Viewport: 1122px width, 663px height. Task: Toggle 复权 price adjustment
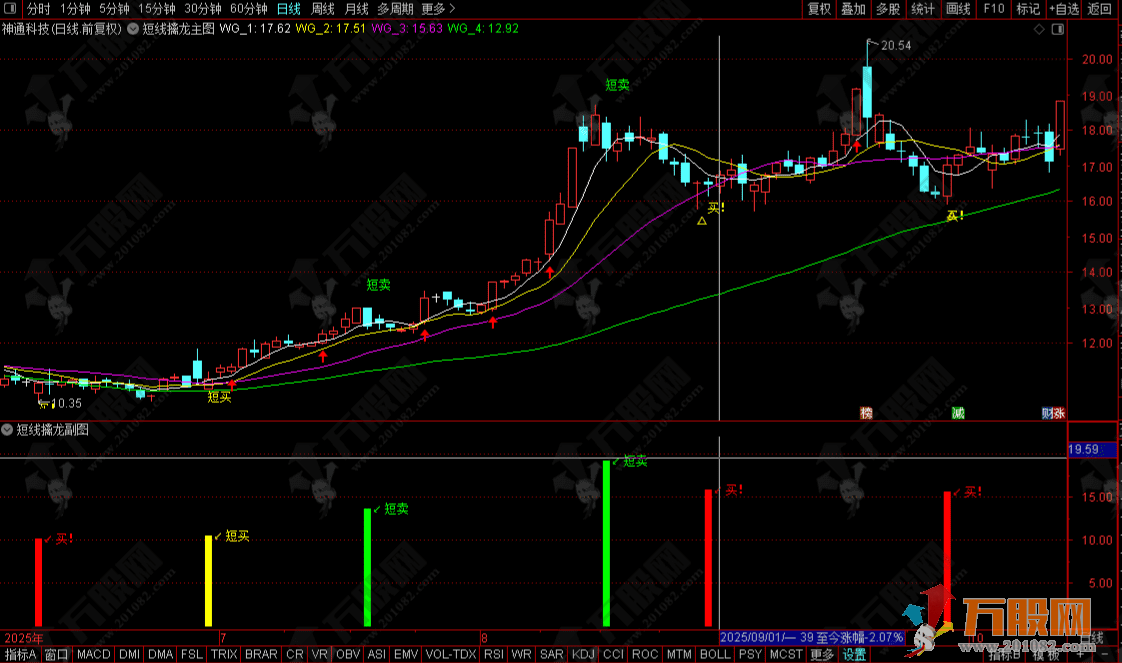[819, 9]
